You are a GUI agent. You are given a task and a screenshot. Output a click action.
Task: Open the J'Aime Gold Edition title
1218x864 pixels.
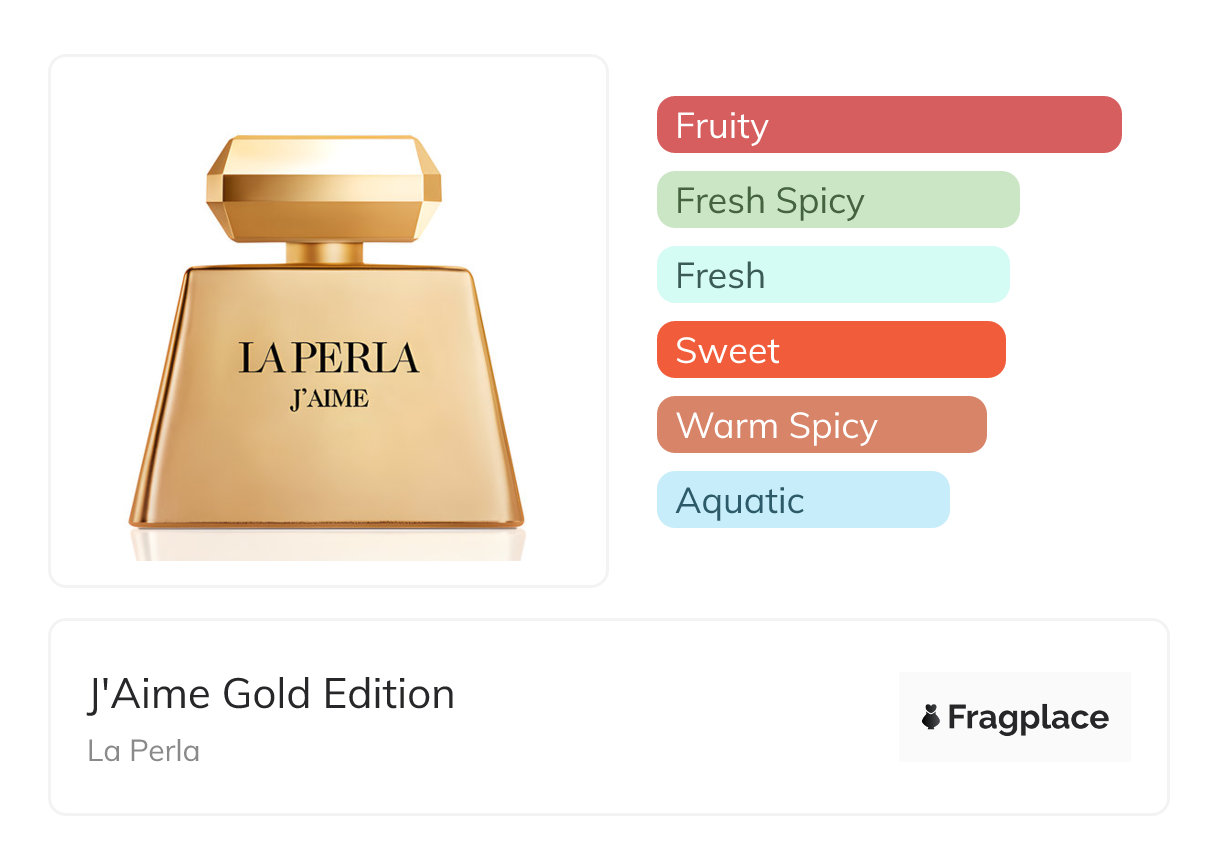[271, 694]
